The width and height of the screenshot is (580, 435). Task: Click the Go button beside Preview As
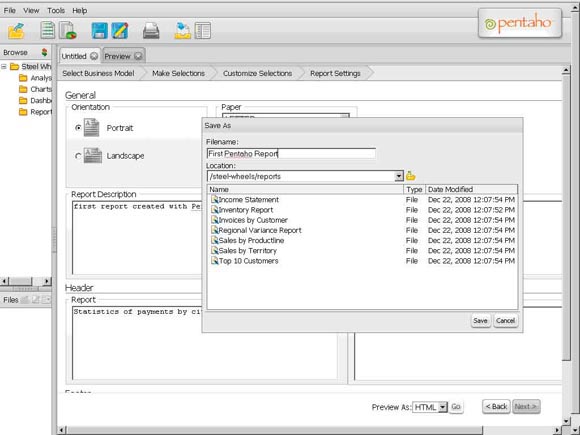coord(456,407)
